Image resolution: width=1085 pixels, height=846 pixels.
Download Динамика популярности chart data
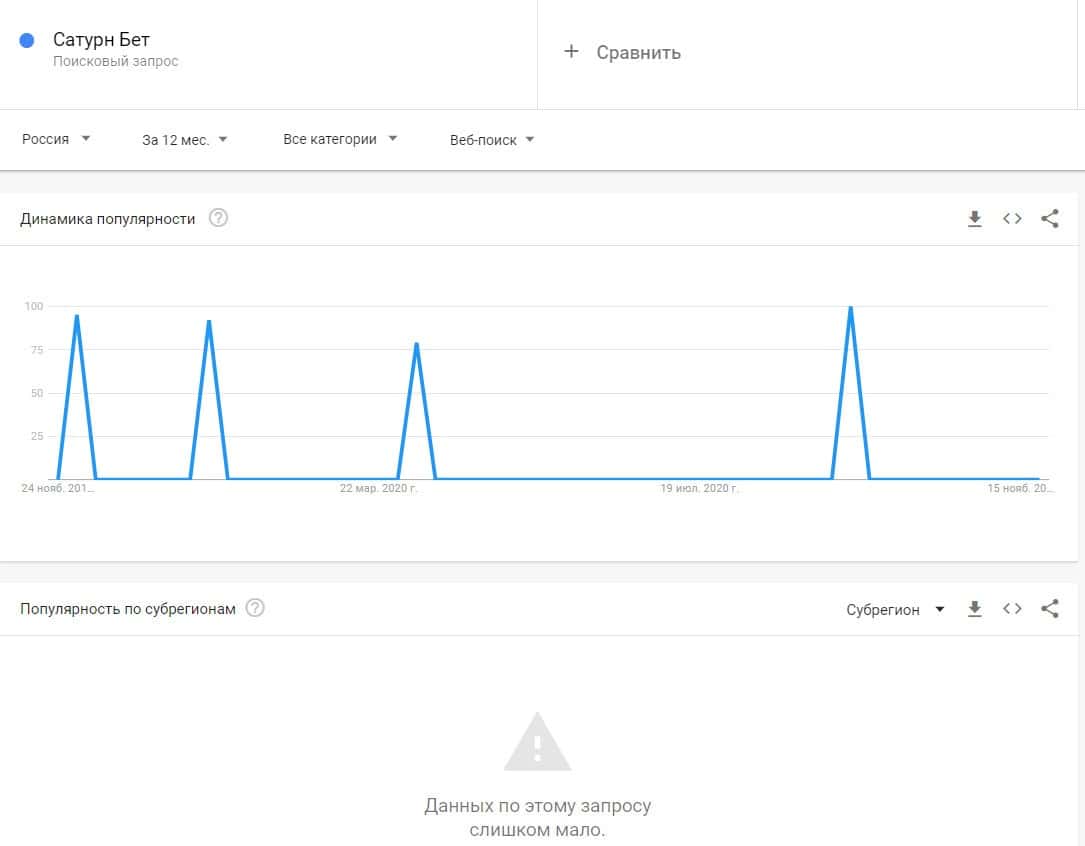coord(974,219)
